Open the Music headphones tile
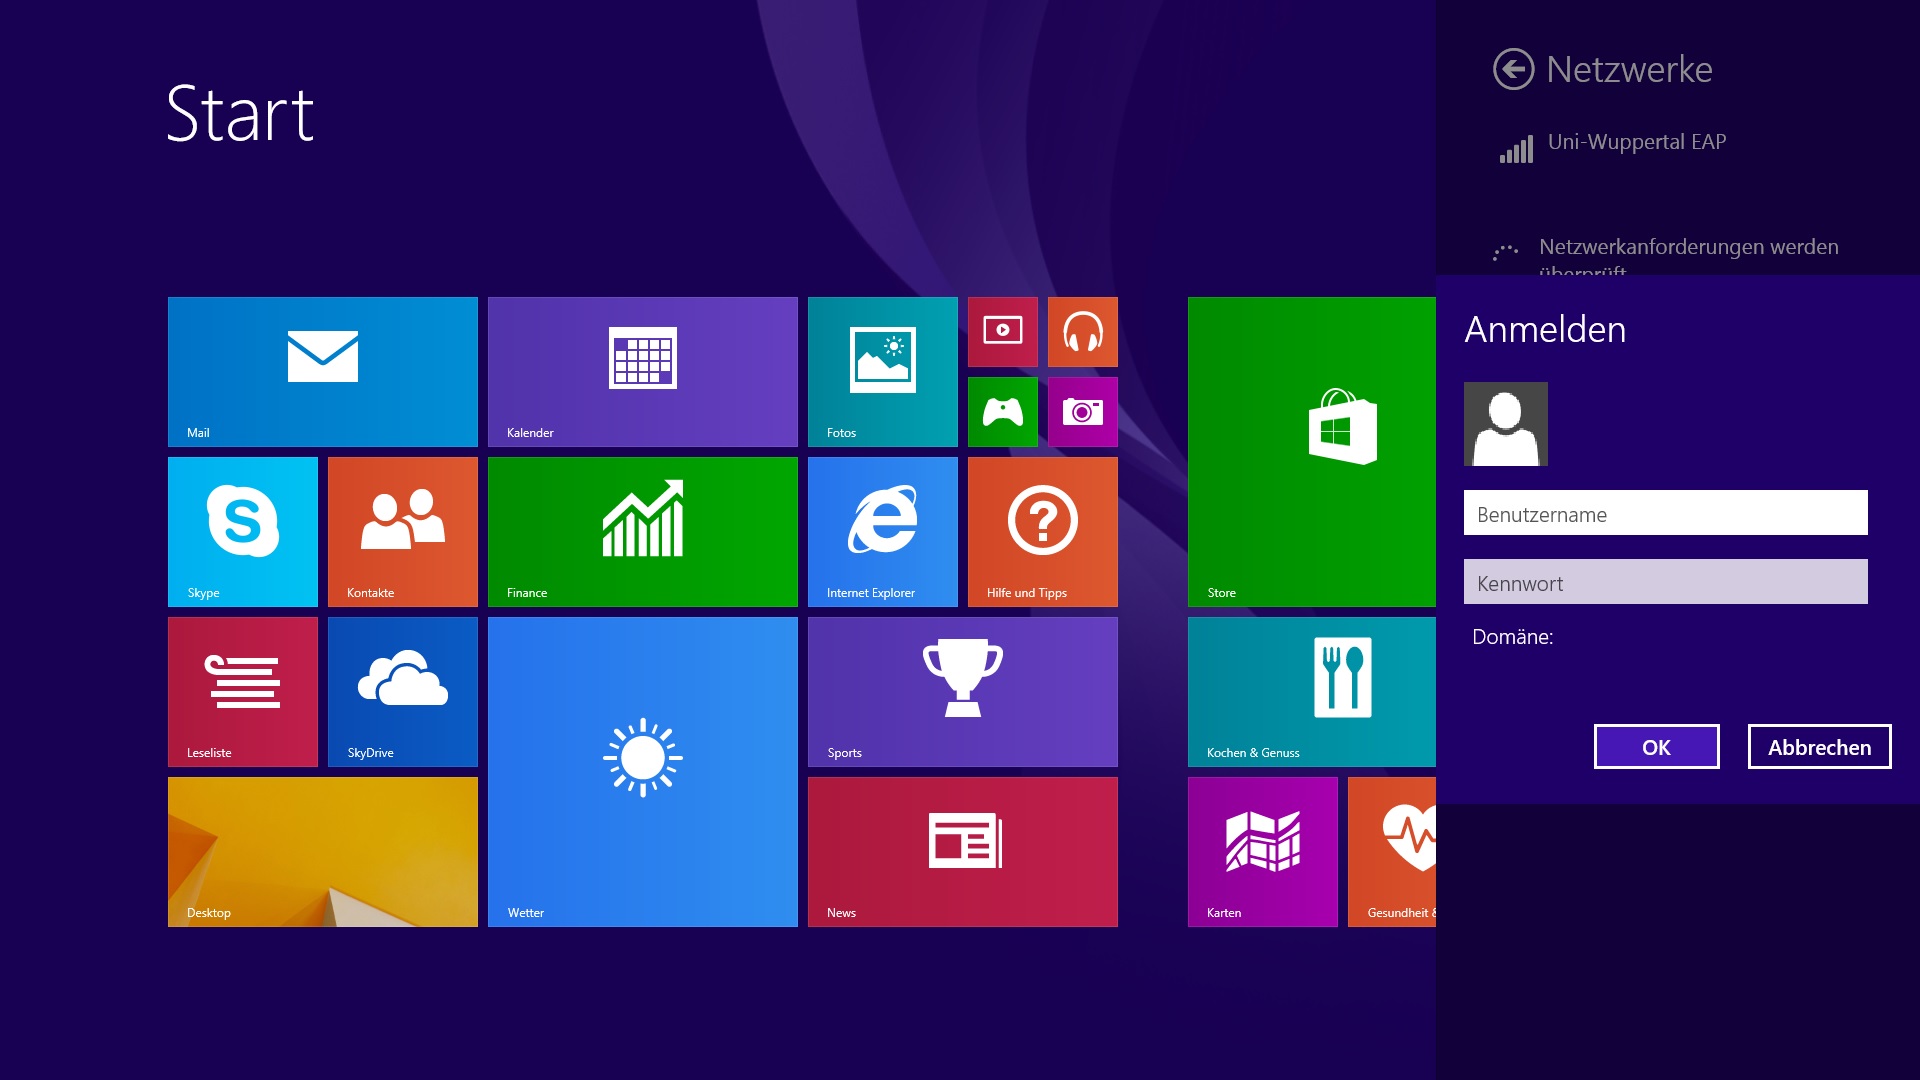The image size is (1920, 1080). [1082, 331]
